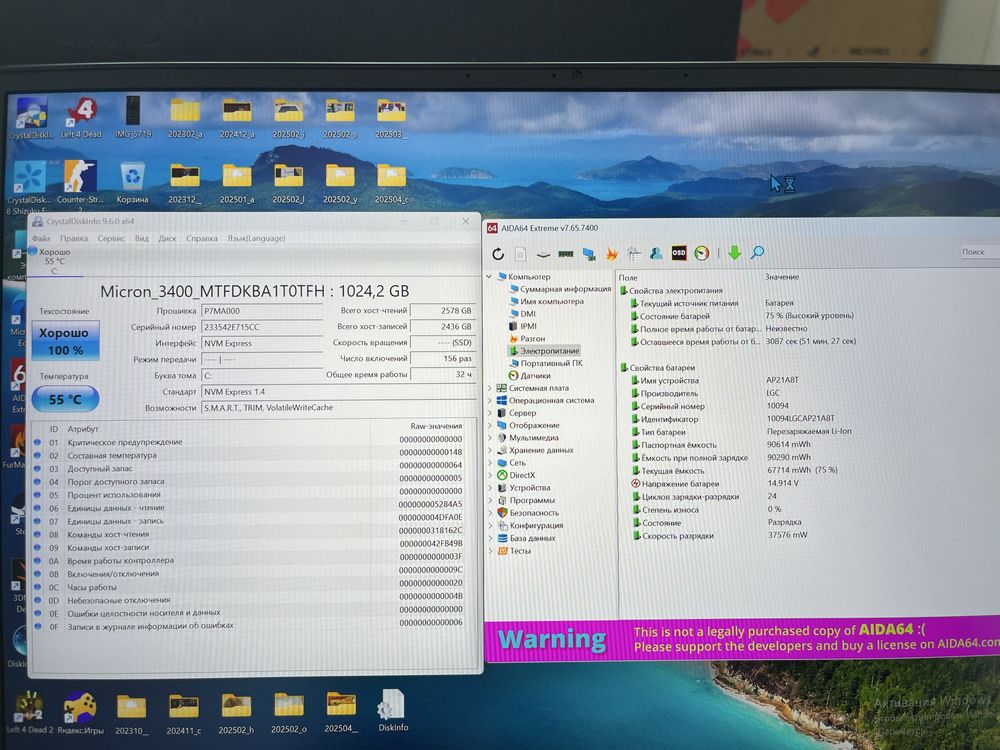Click the Значение column header in AIDA64
Screen dimensions: 1000x750
coord(782,277)
